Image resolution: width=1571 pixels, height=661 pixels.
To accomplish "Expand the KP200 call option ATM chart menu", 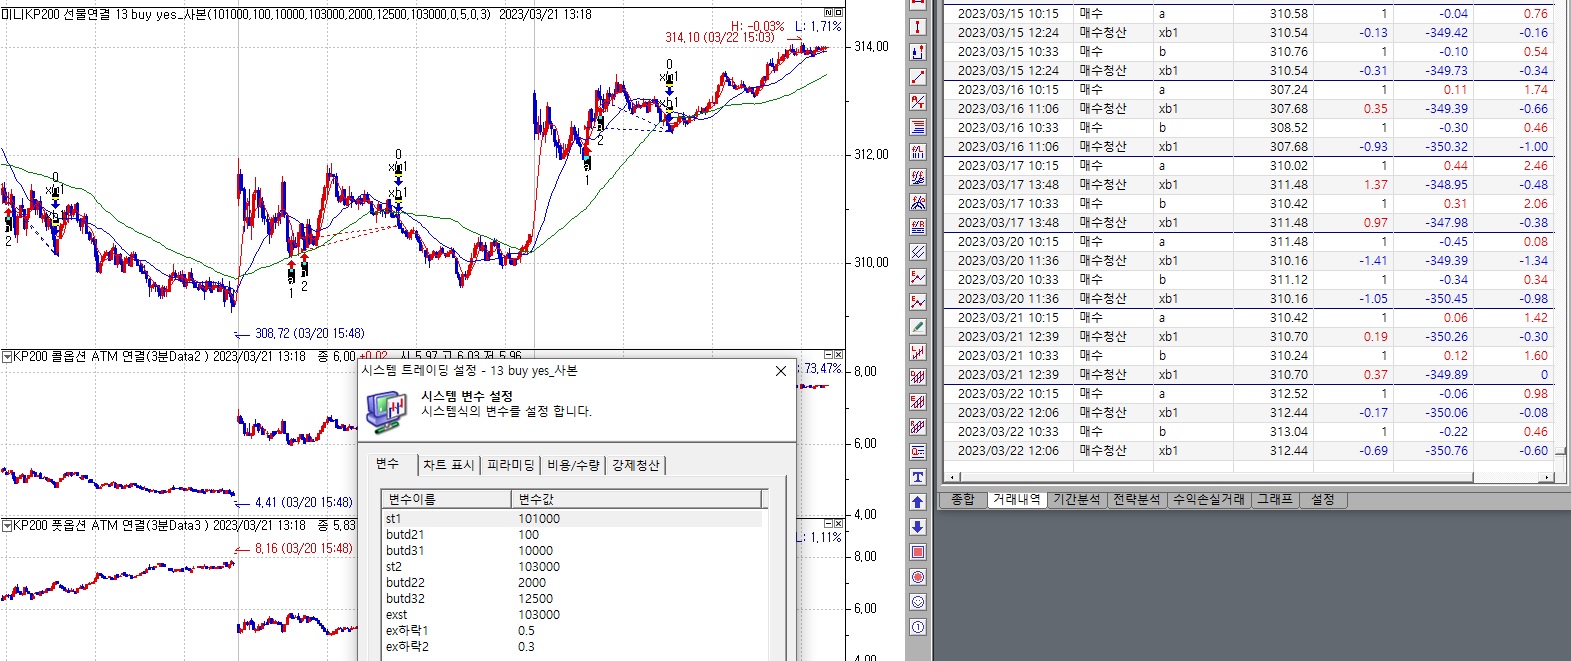I will click(7, 356).
